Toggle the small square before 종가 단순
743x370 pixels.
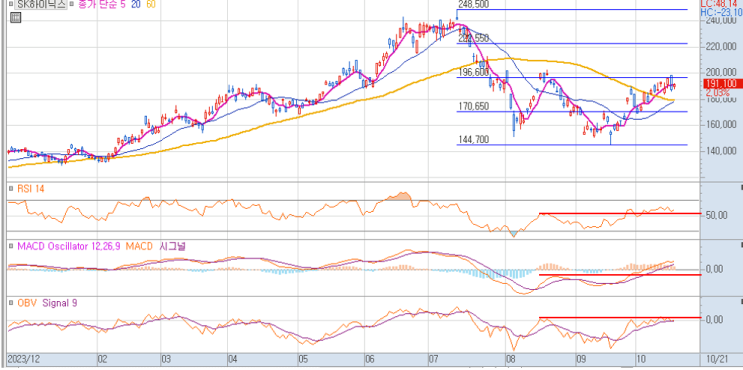click(x=71, y=5)
